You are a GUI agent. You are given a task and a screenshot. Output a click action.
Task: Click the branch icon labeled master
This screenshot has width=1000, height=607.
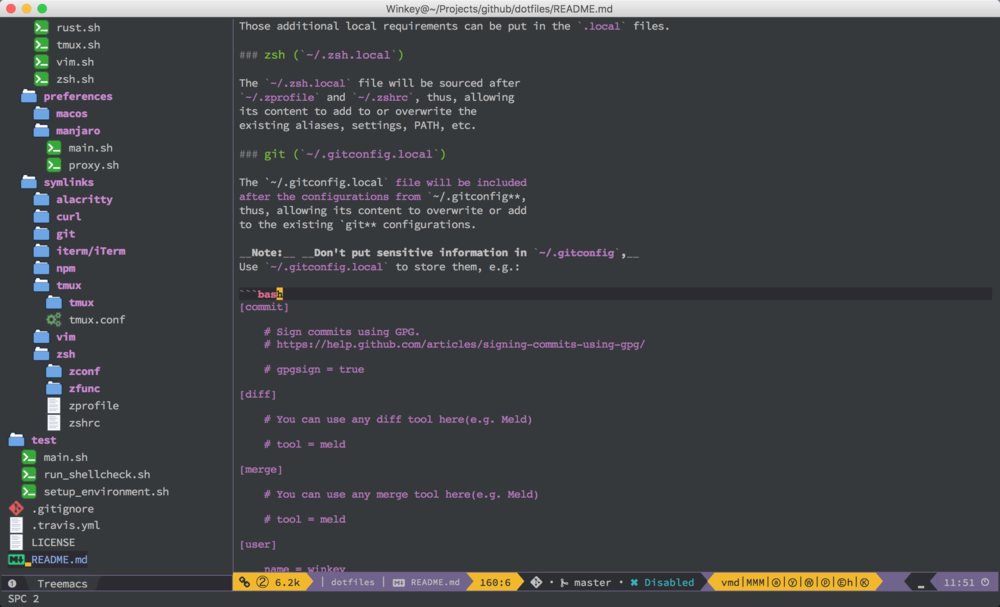(564, 582)
